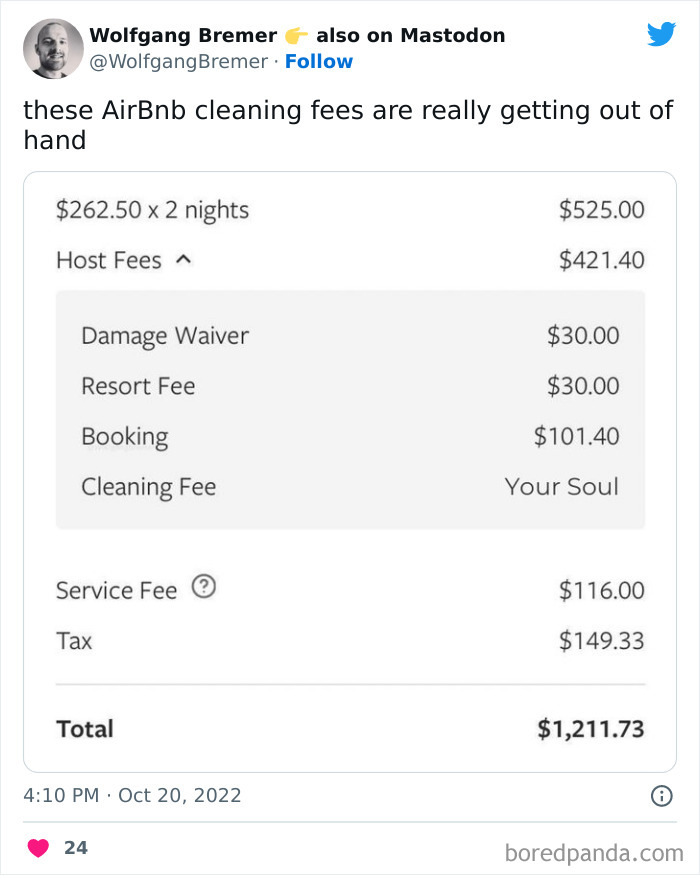Click the bird logo to open Twitter home

662,34
